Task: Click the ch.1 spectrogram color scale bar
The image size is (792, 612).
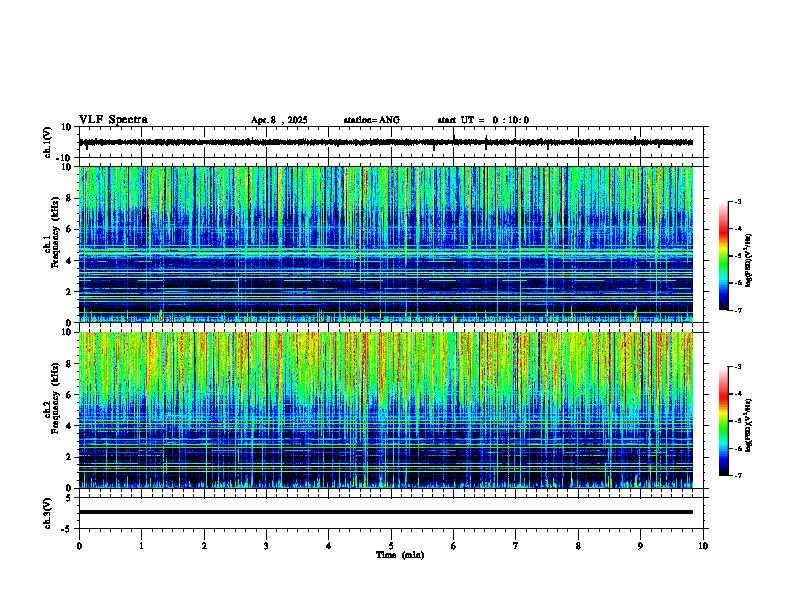Action: 724,256
